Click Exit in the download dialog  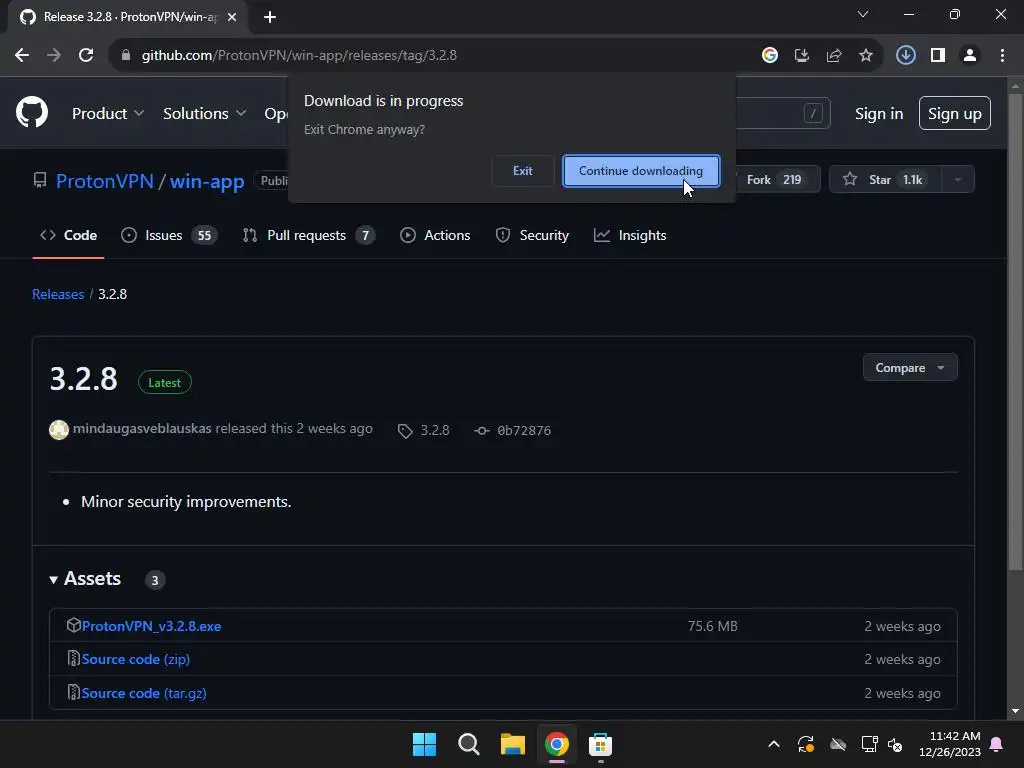[x=522, y=171]
